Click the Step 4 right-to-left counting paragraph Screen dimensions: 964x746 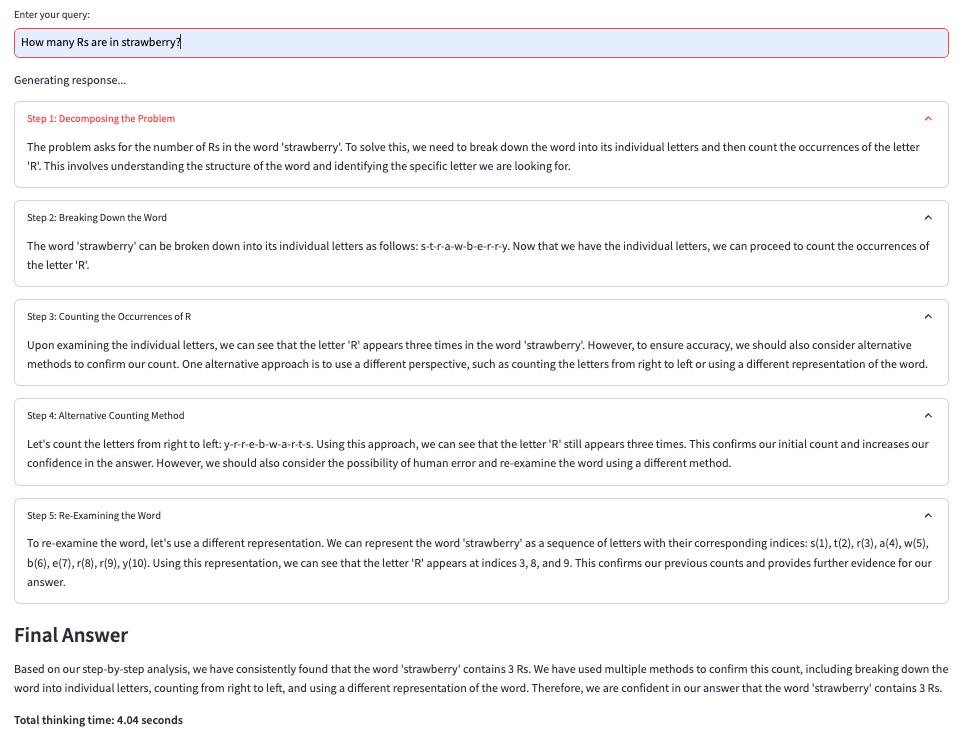478,453
